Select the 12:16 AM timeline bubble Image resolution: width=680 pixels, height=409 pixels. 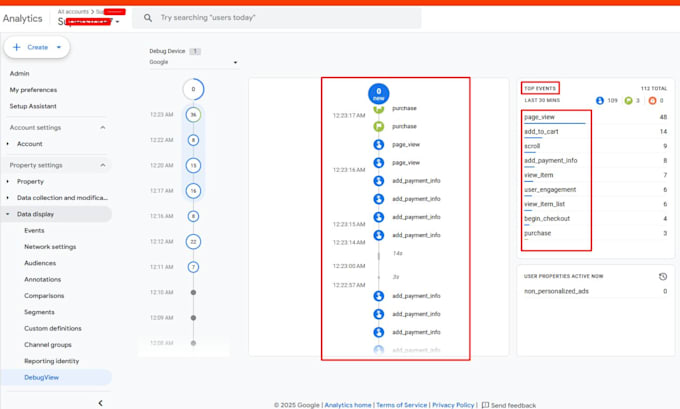click(193, 216)
